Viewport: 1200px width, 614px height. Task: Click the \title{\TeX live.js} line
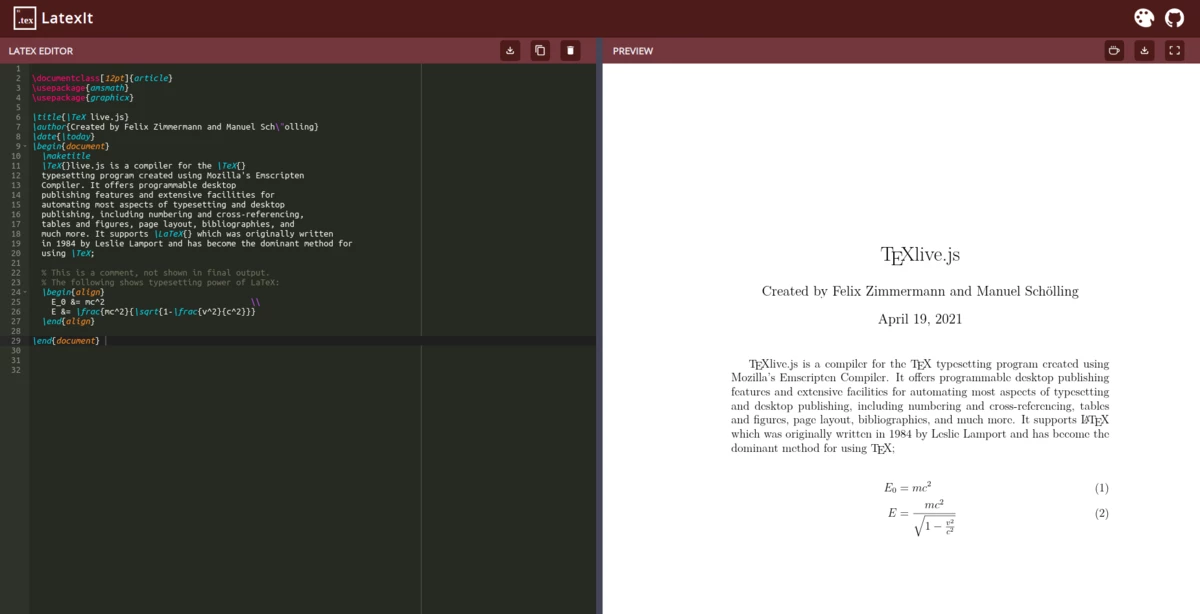[83, 117]
